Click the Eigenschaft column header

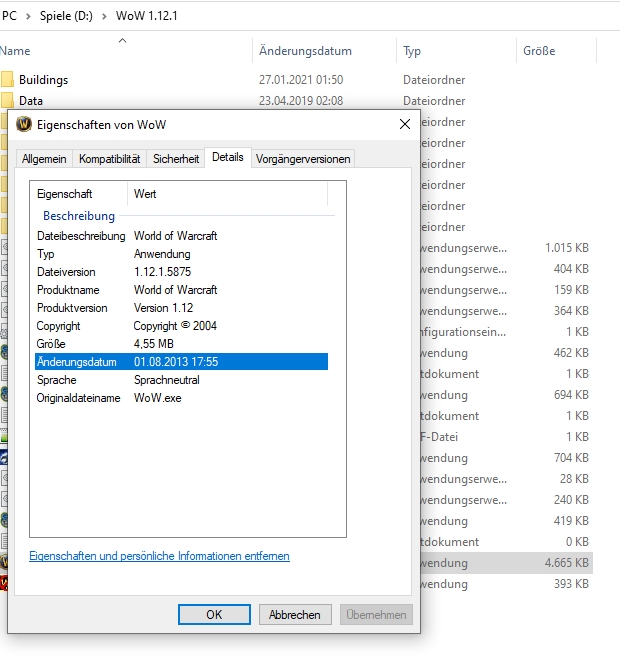[65, 194]
